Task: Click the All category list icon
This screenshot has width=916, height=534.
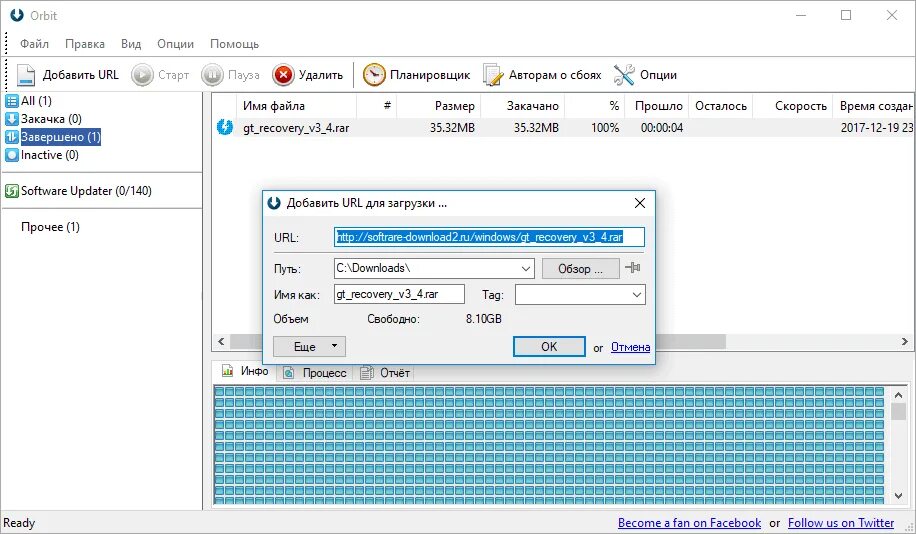Action: (x=12, y=101)
